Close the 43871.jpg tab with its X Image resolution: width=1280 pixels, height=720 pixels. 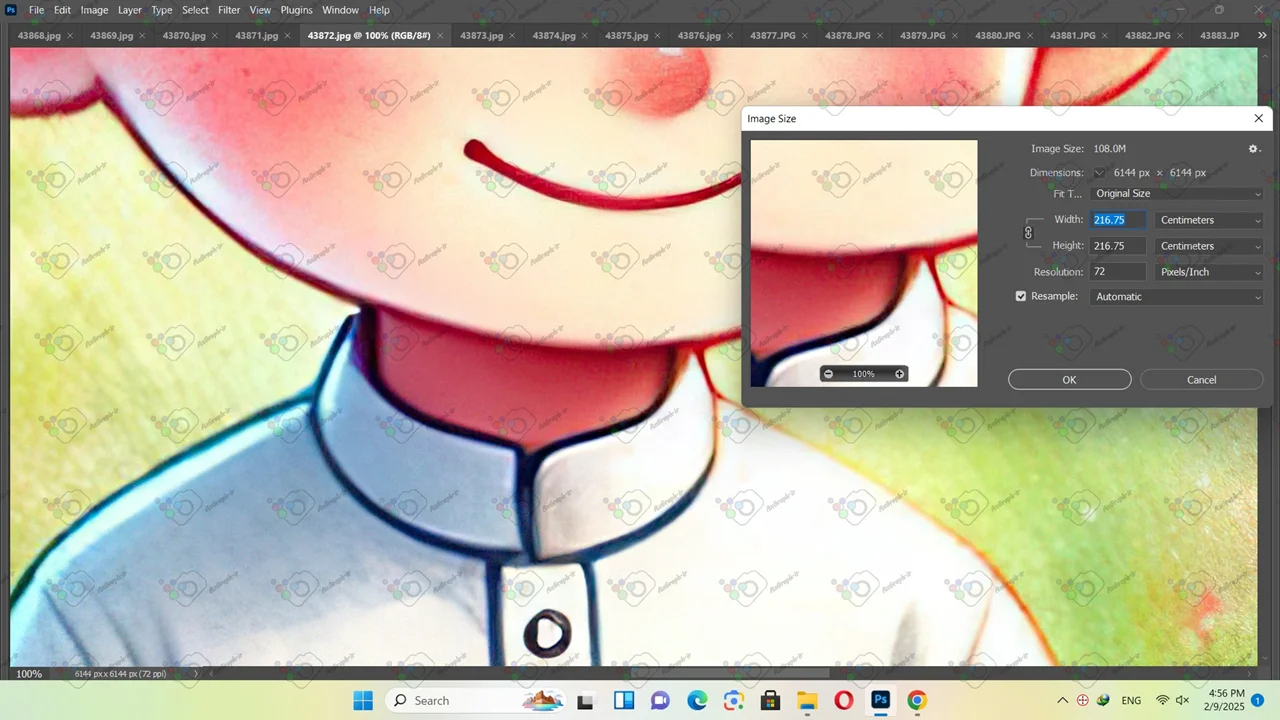287,35
